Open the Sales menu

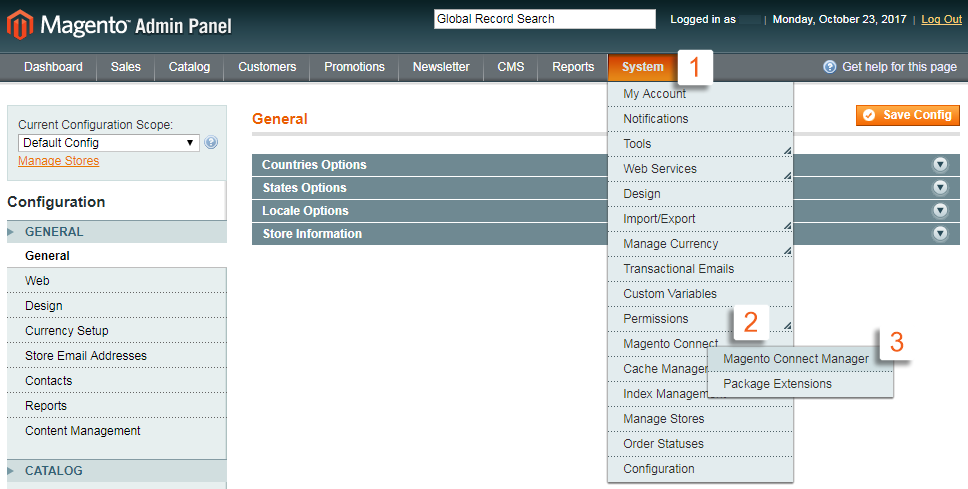click(125, 67)
